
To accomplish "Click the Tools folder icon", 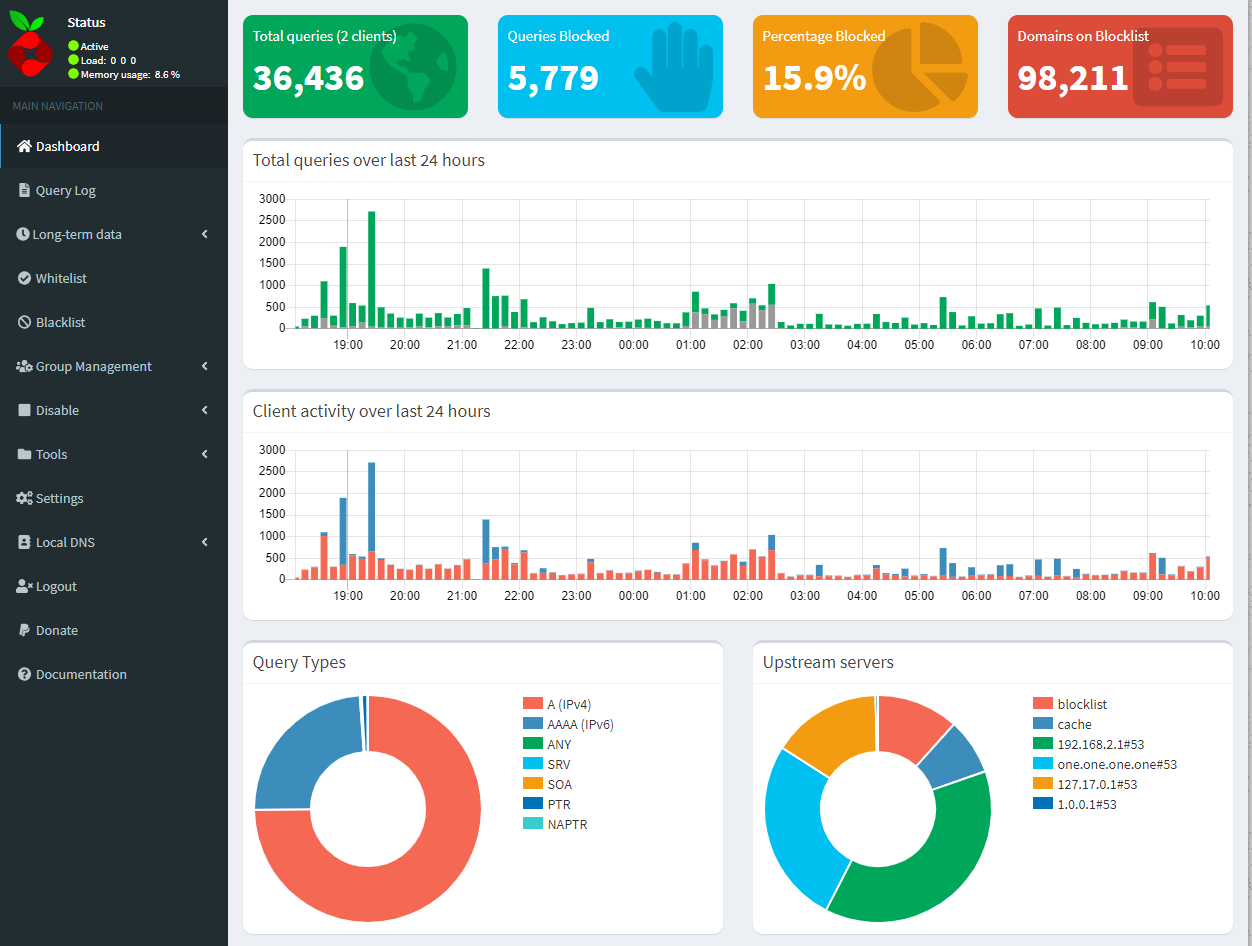I will pyautogui.click(x=25, y=454).
